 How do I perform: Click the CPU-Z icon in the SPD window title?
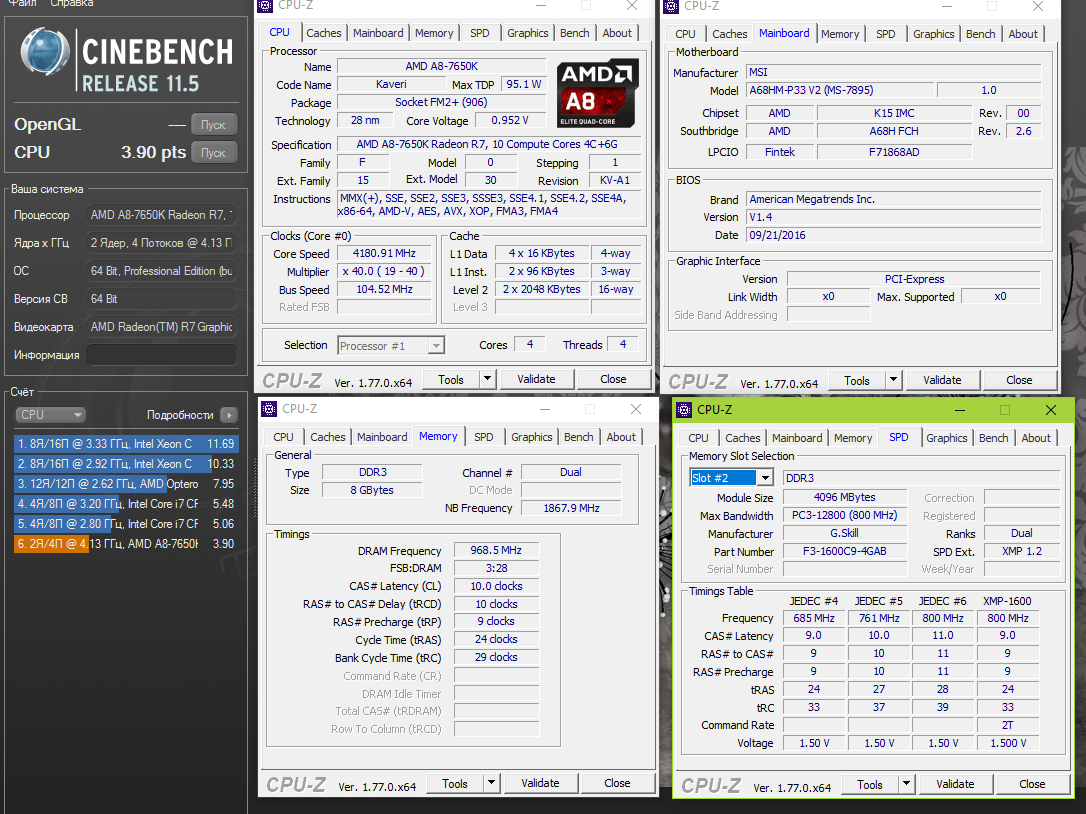point(684,409)
